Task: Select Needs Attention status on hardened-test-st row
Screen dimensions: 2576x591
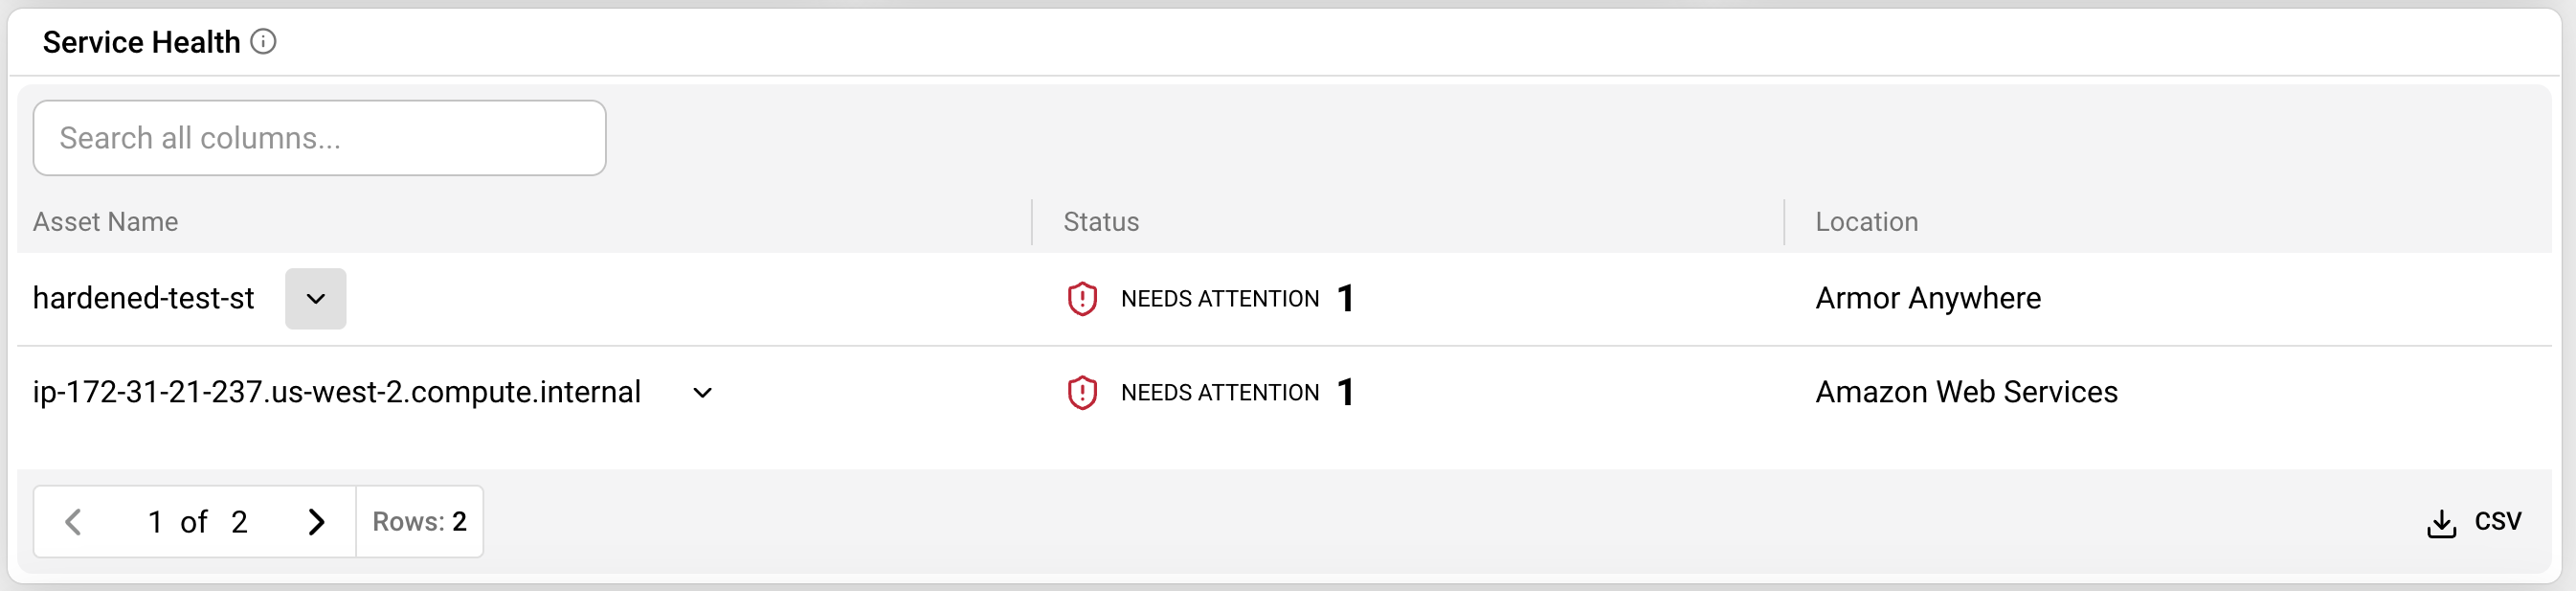Action: point(1219,299)
